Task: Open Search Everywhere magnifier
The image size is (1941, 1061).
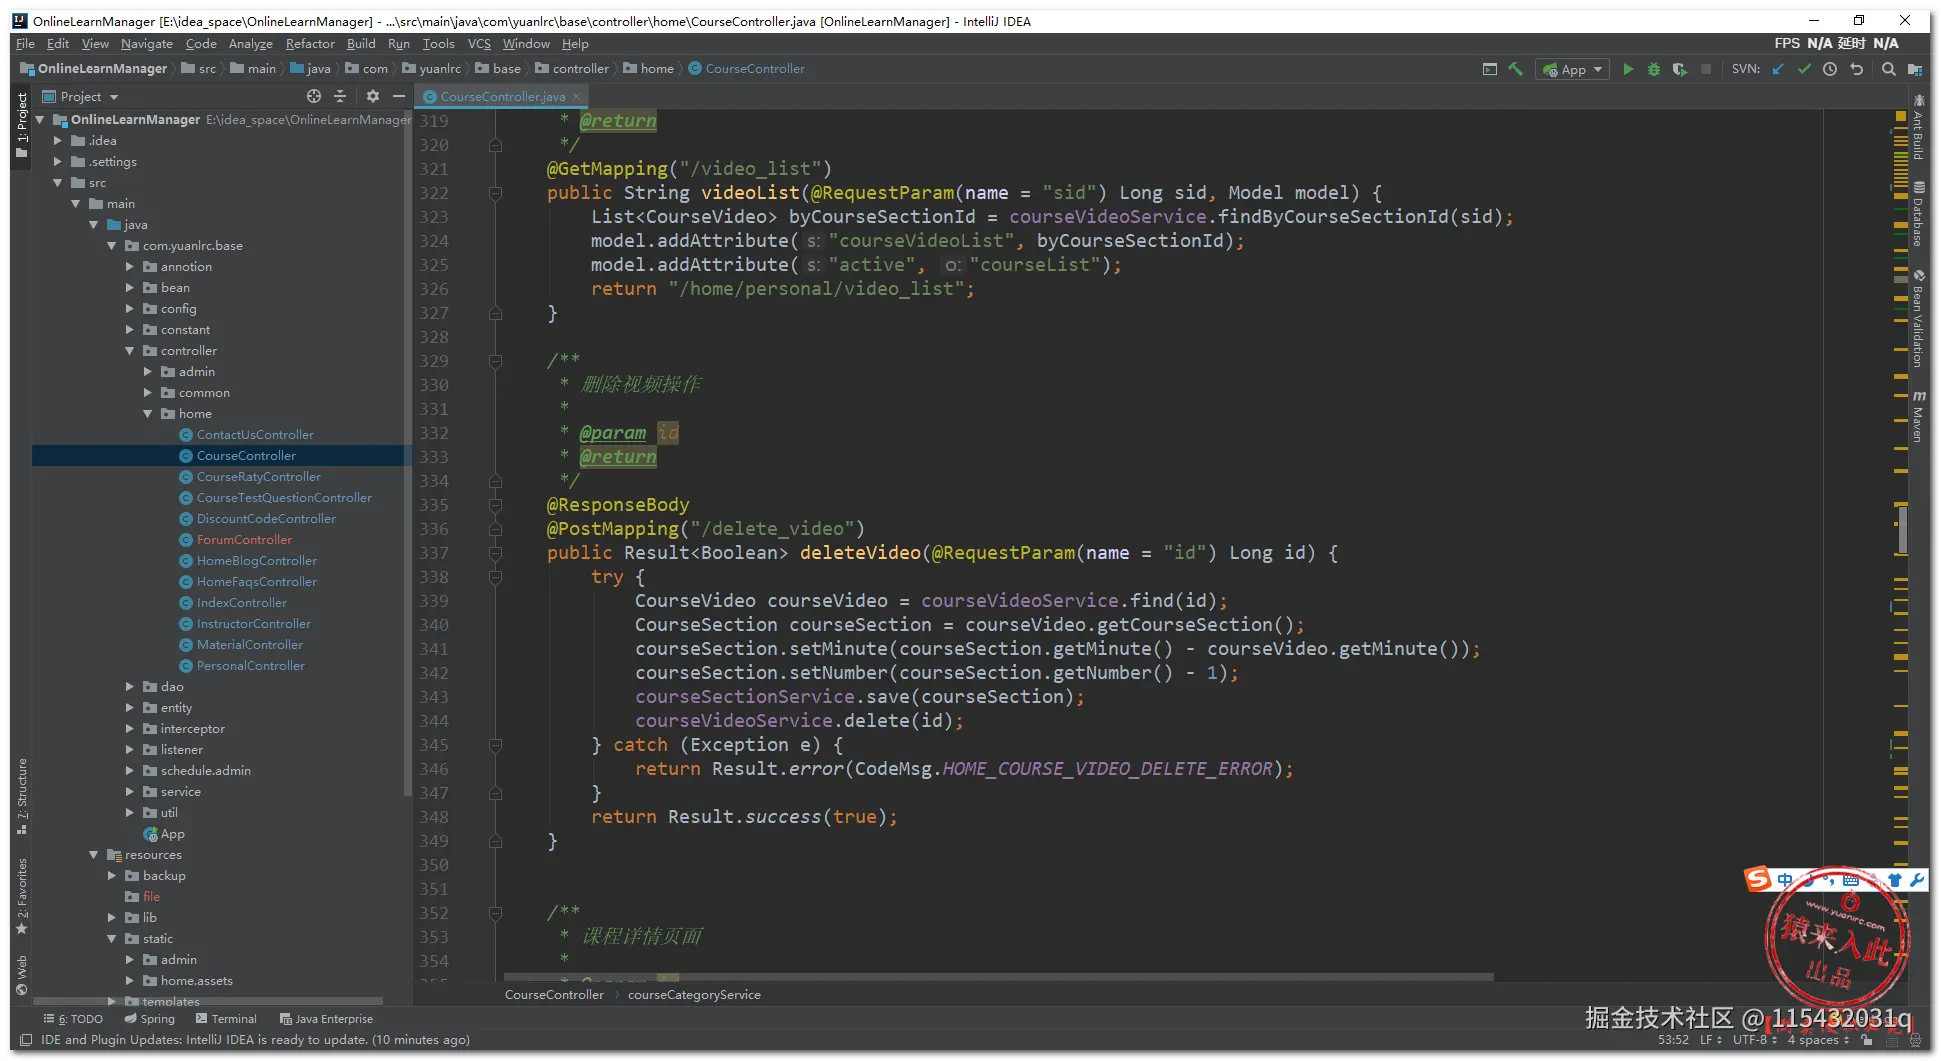Action: point(1888,69)
